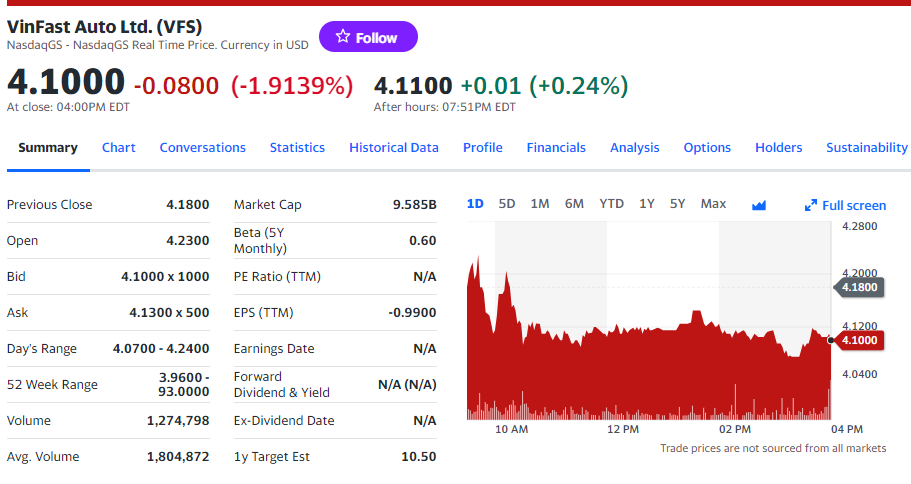Display the Max chart range
Image resolution: width=911 pixels, height=484 pixels.
[x=713, y=204]
